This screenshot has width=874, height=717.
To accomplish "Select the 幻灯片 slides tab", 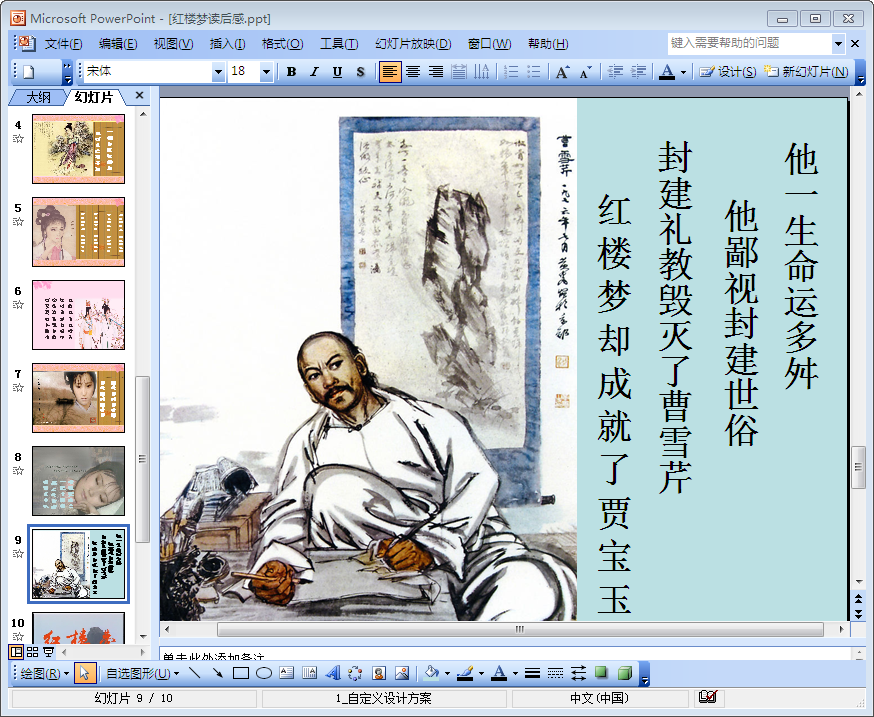I will tap(94, 98).
